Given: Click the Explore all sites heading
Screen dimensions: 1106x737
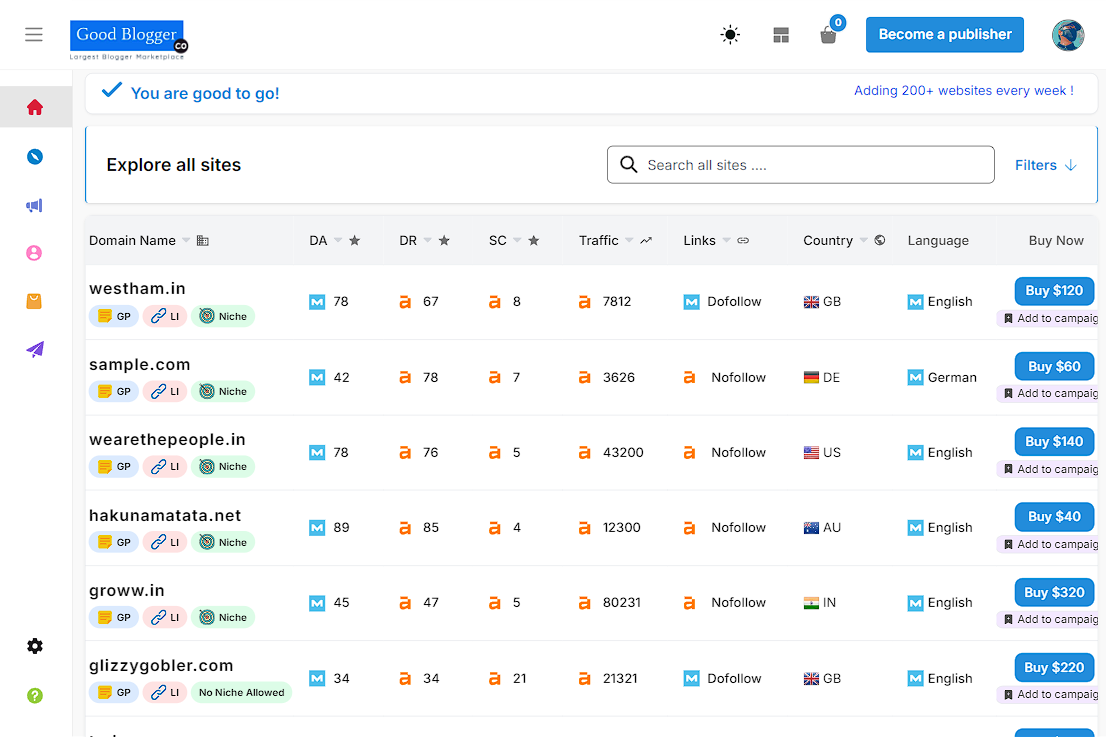Looking at the screenshot, I should (174, 165).
